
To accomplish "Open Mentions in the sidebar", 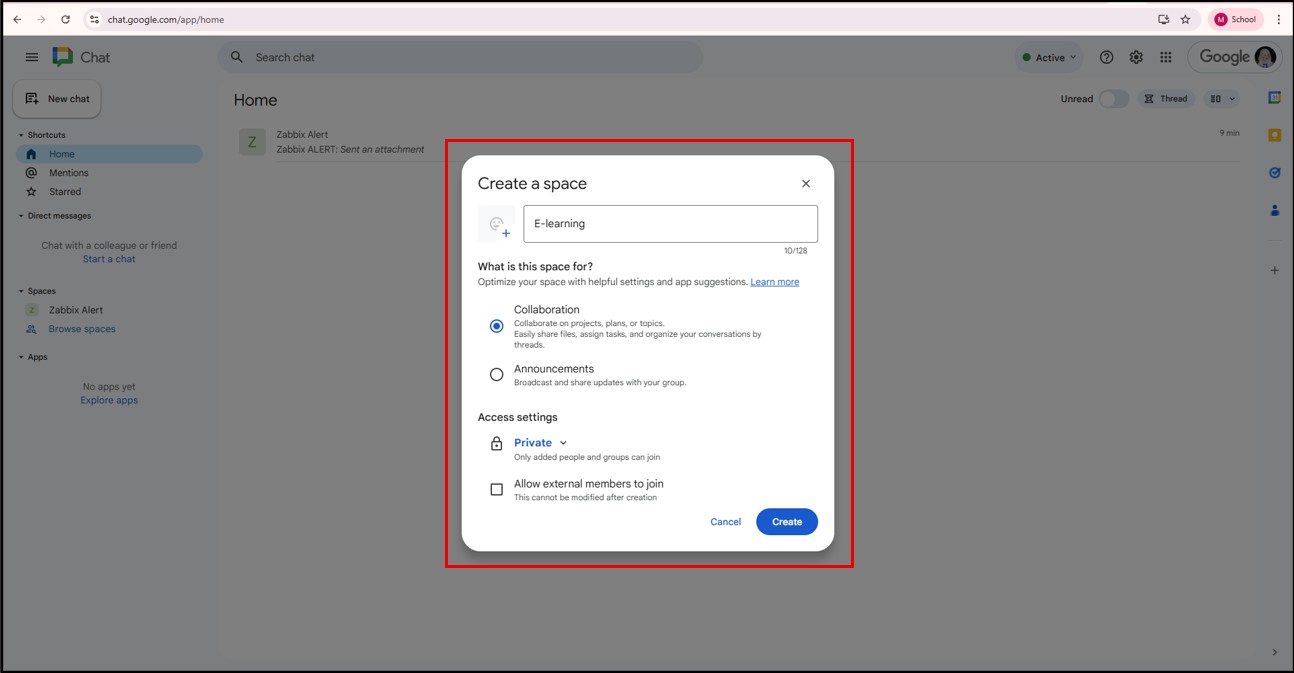I will click(69, 173).
